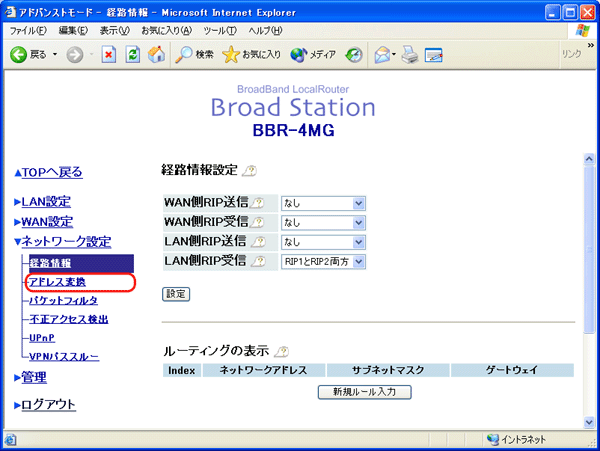The width and height of the screenshot is (600, 451).
Task: Click the 新規ルール入力 button
Action: point(365,392)
